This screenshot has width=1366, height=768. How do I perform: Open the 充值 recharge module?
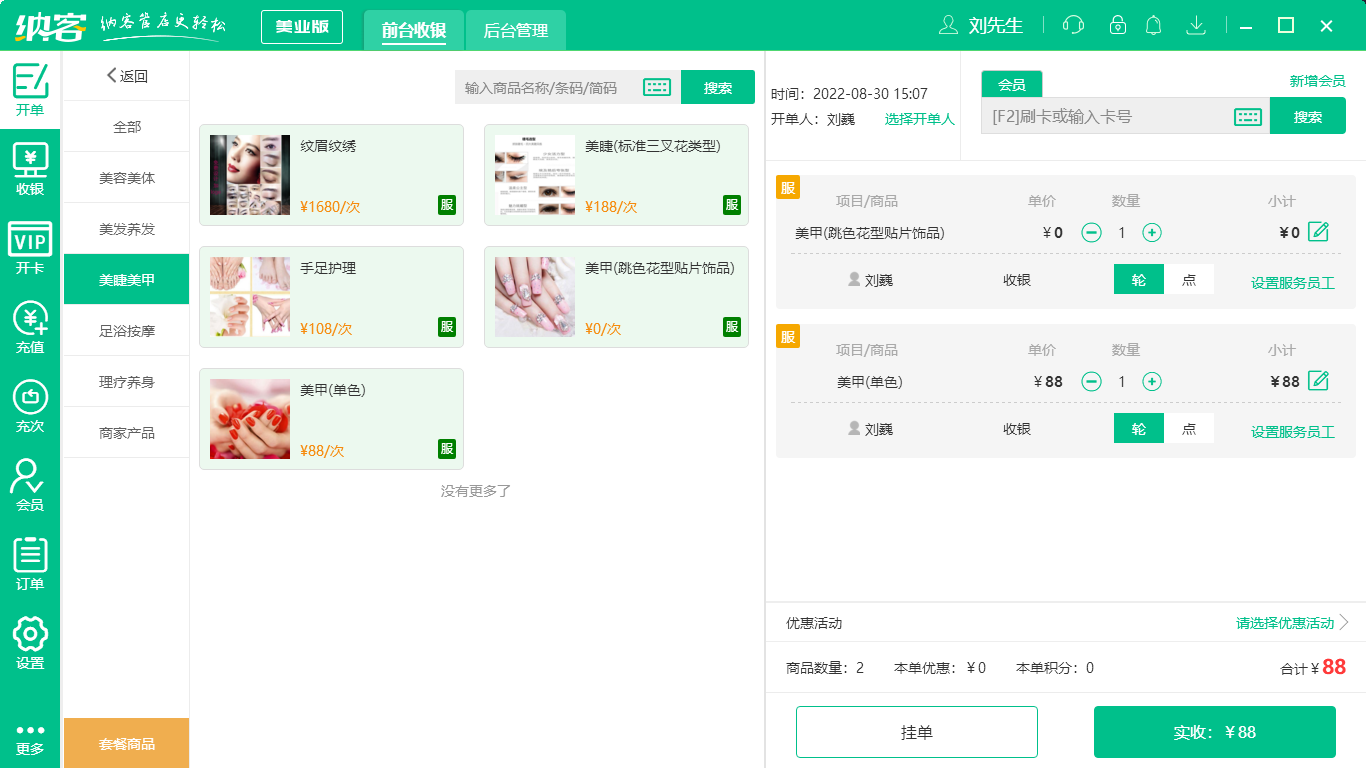click(x=30, y=322)
